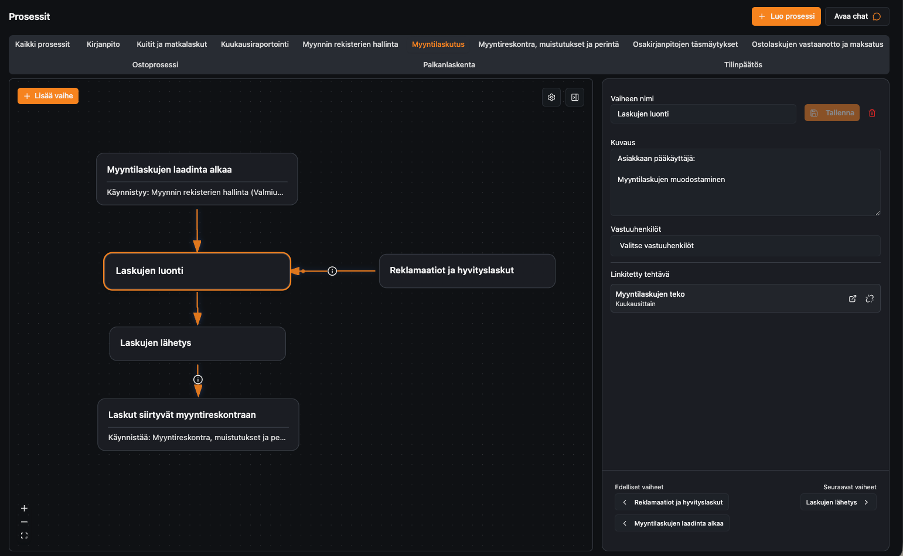904x556 pixels.
Task: Go to previous step Myyntilaskujen laadinta alkaa
Action: (x=673, y=523)
